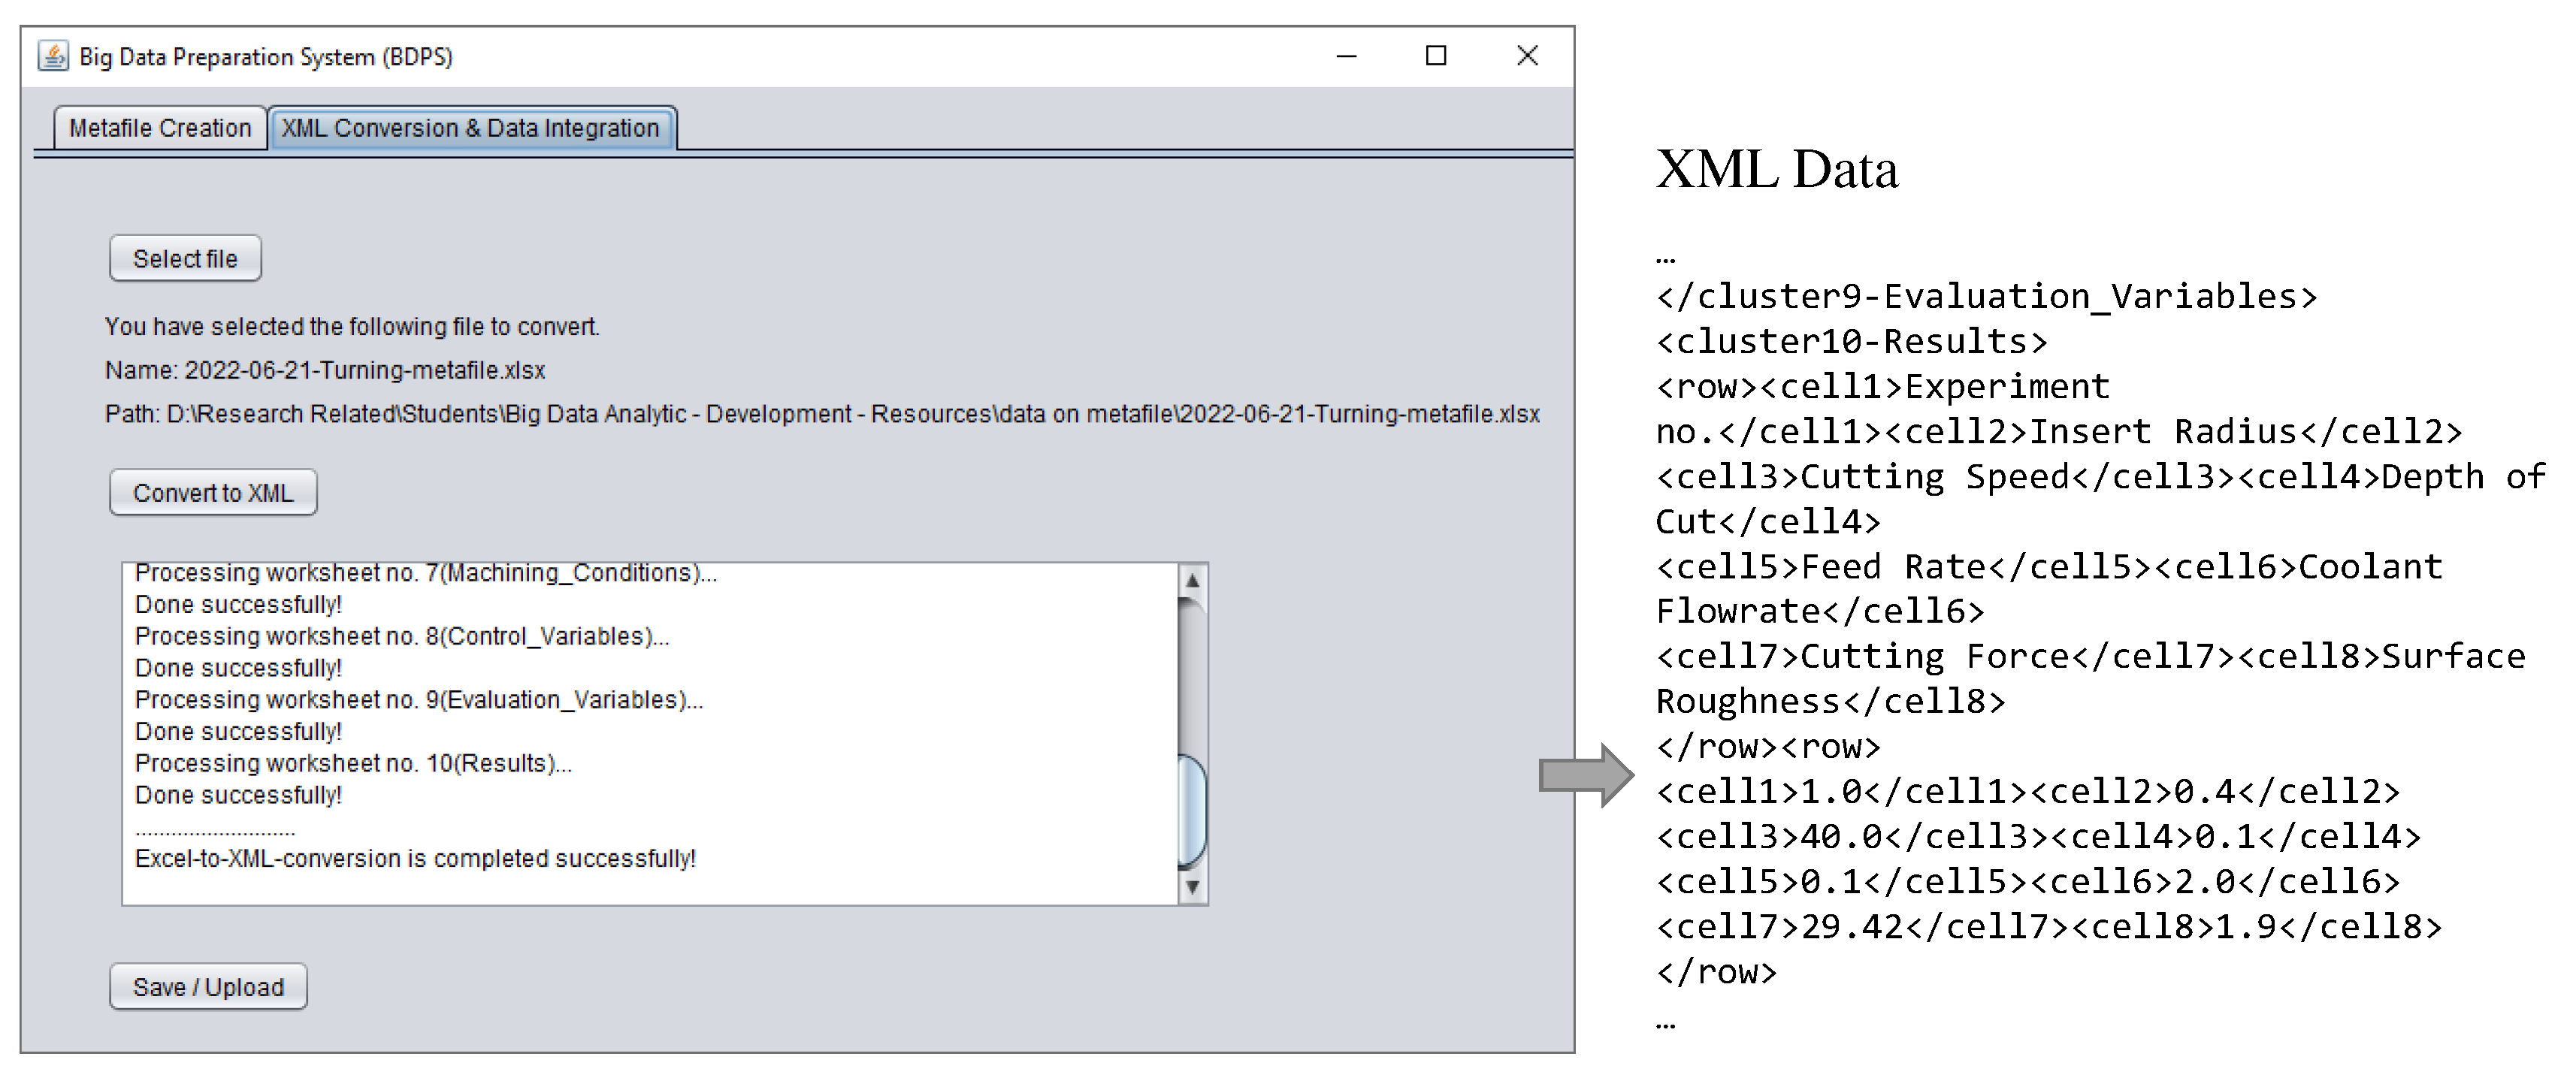Click the log scrollbar up arrow

pos(1192,580)
